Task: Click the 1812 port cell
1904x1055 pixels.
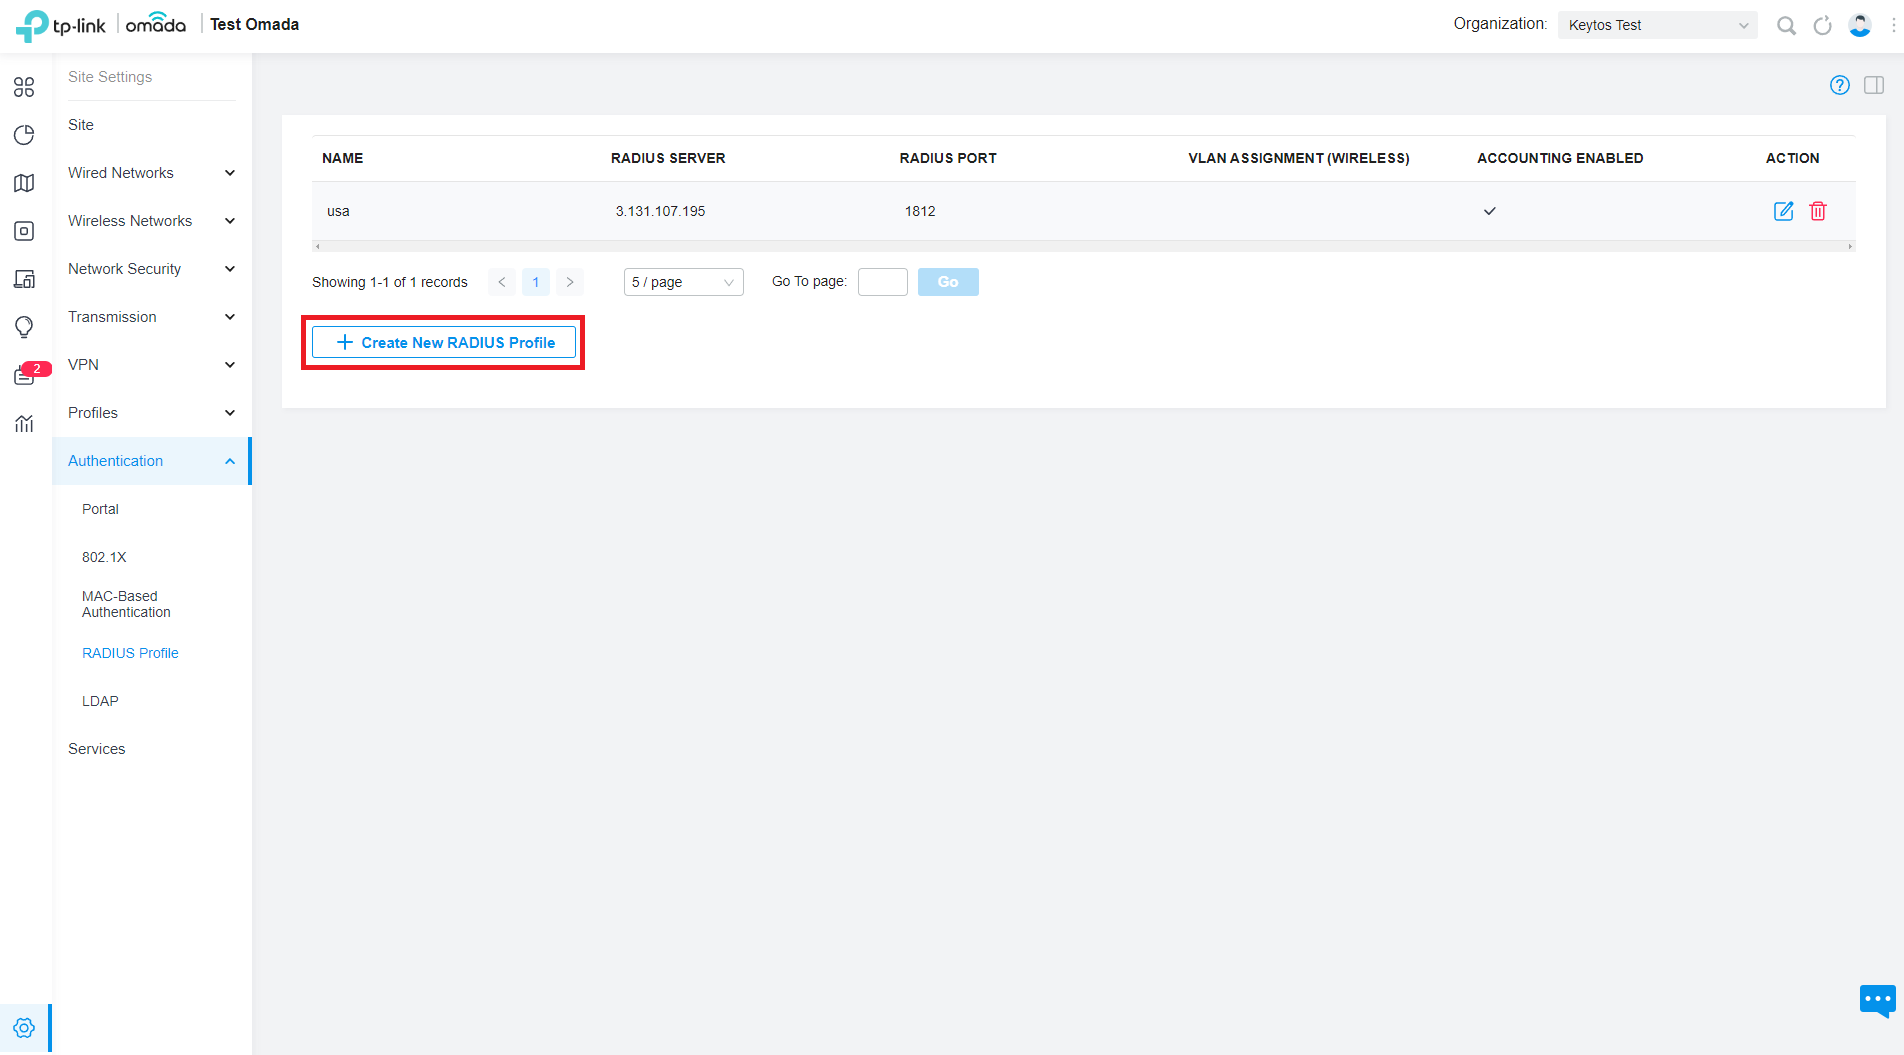Action: click(x=920, y=211)
